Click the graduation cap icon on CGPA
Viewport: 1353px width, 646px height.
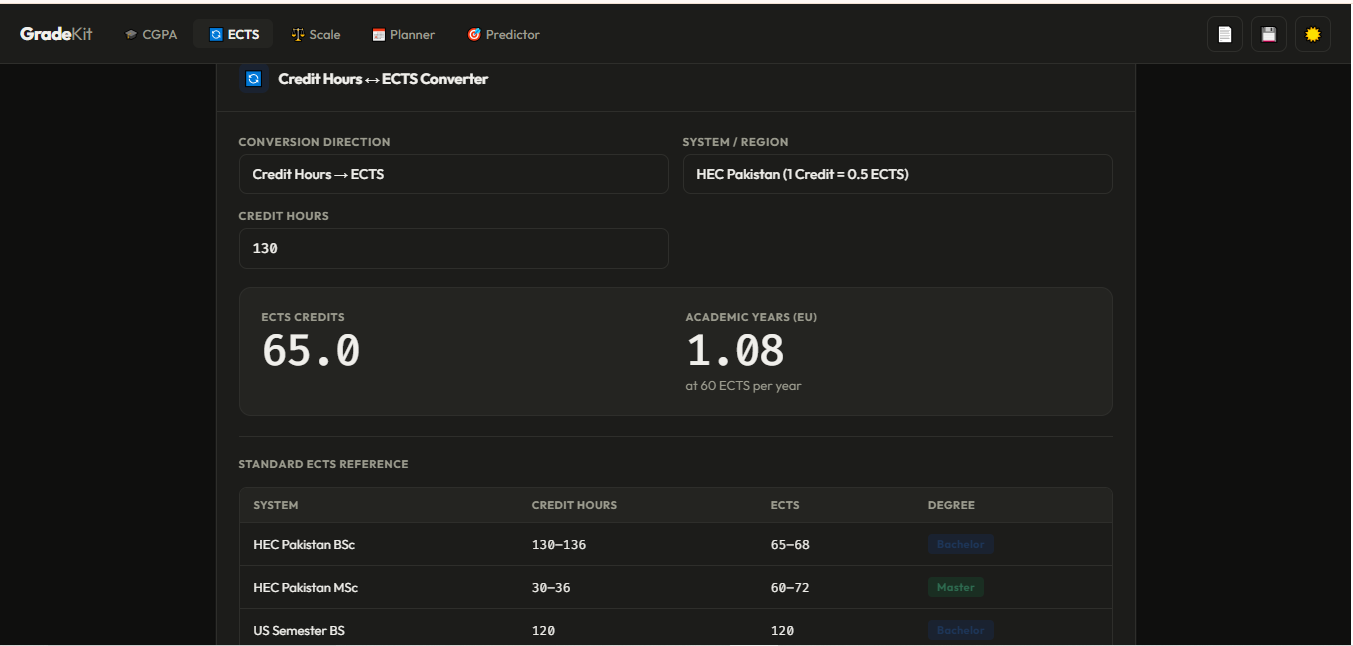131,34
